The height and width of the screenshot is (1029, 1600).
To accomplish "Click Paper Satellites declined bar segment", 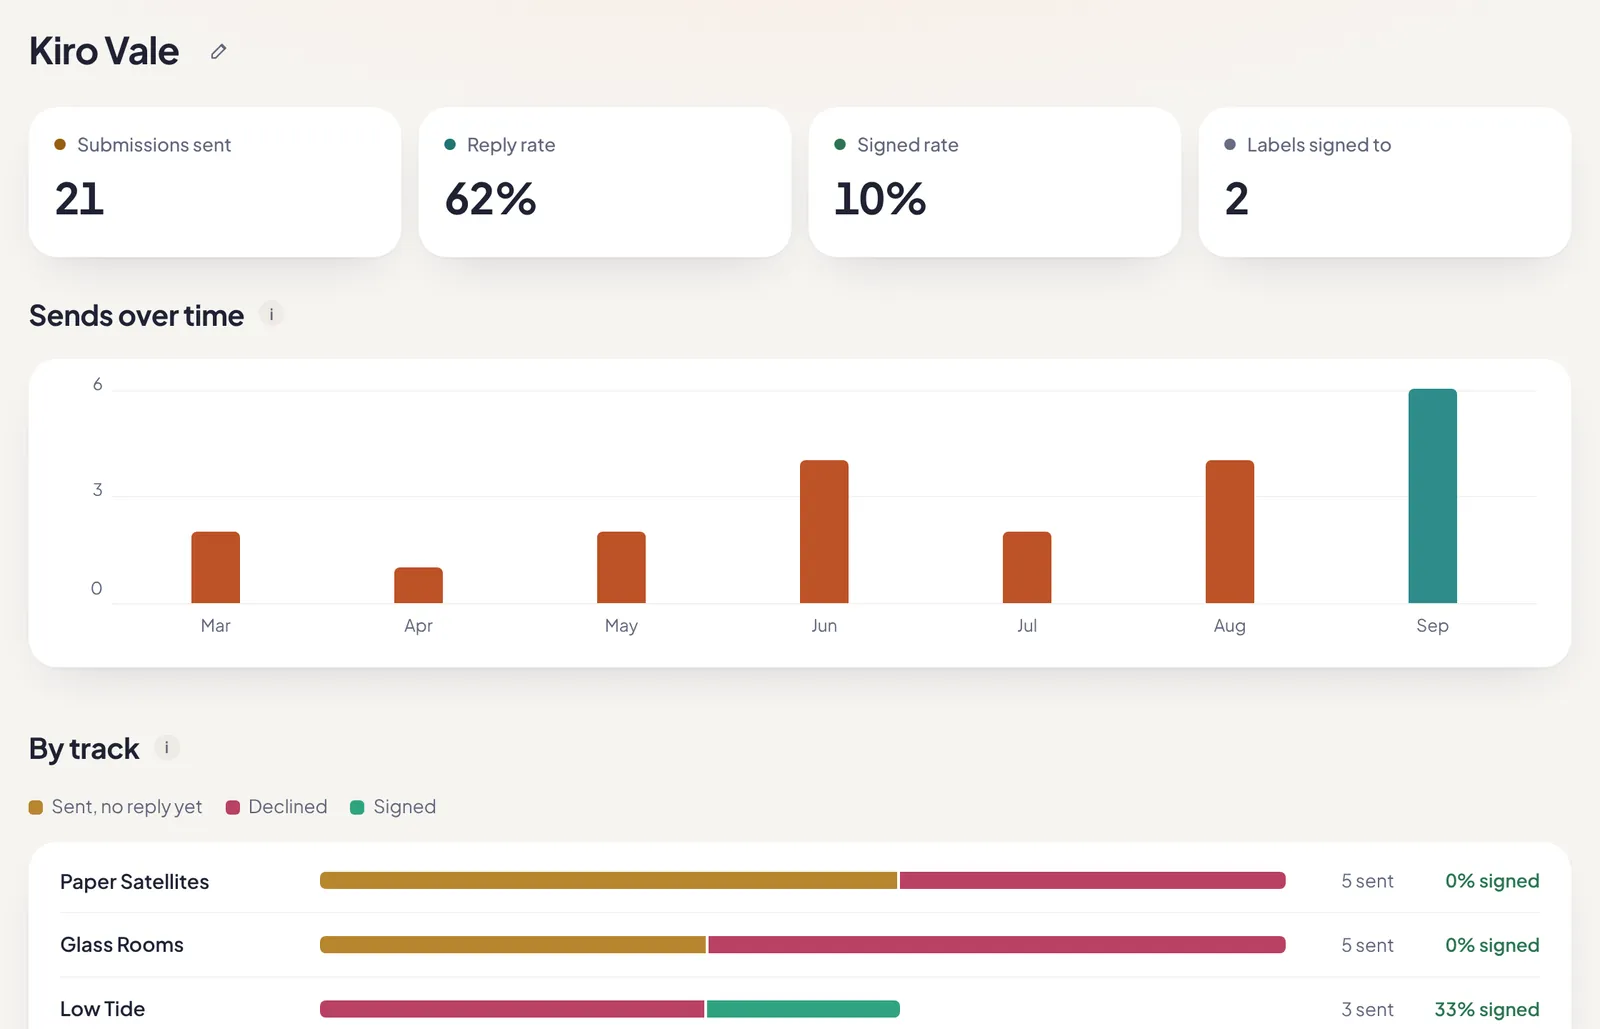I will click(1093, 881).
